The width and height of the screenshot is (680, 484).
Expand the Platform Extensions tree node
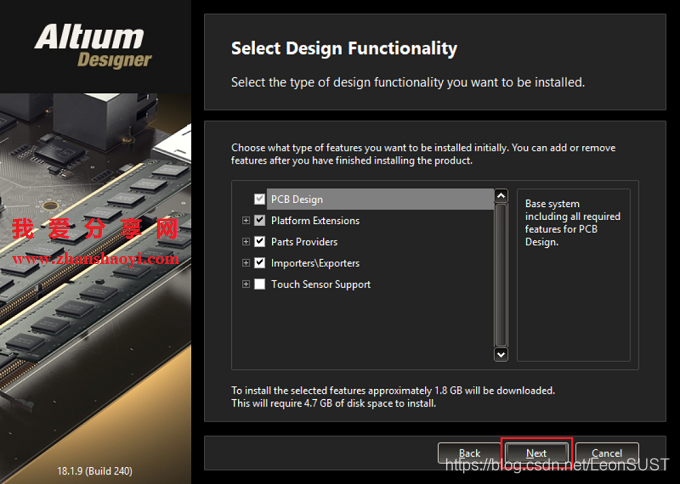pyautogui.click(x=246, y=220)
